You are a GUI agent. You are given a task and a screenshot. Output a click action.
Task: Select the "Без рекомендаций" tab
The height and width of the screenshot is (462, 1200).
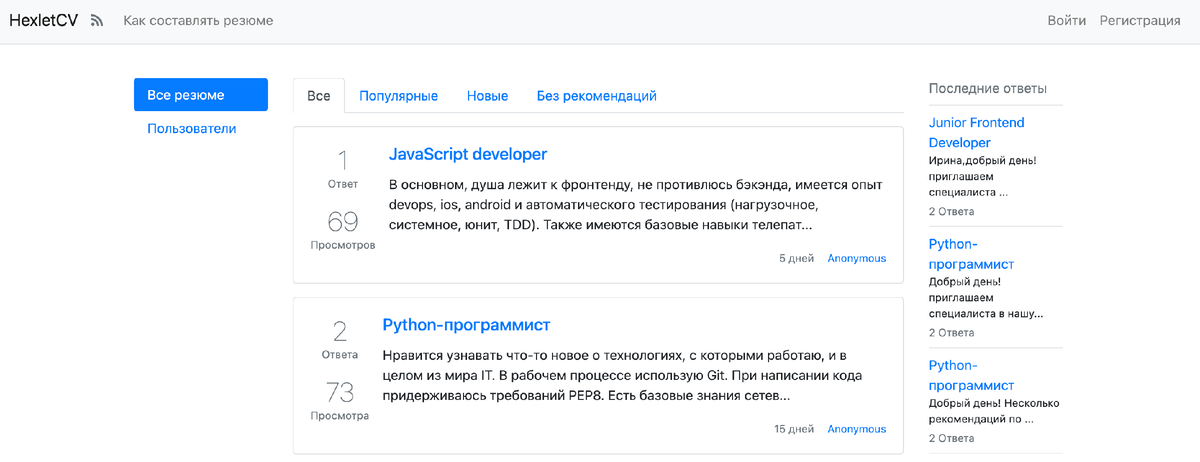tap(596, 96)
